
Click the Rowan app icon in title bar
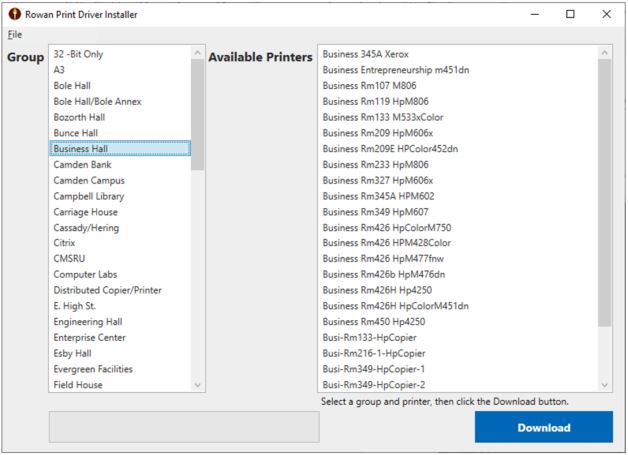pos(12,14)
